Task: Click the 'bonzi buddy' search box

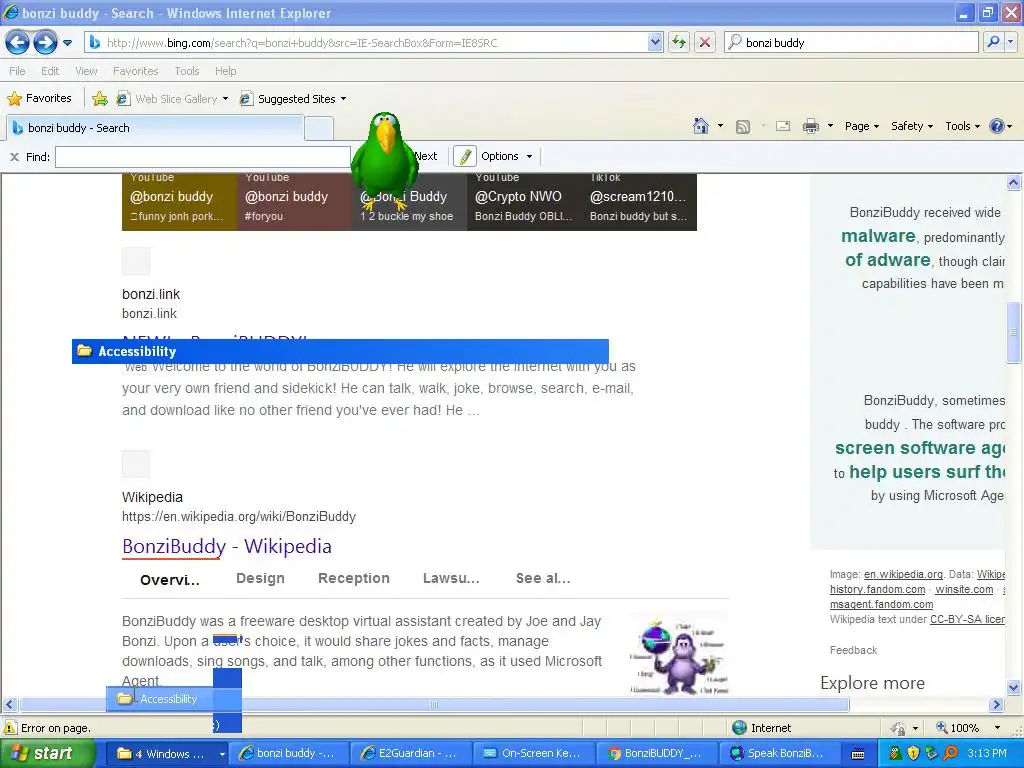Action: [x=852, y=42]
